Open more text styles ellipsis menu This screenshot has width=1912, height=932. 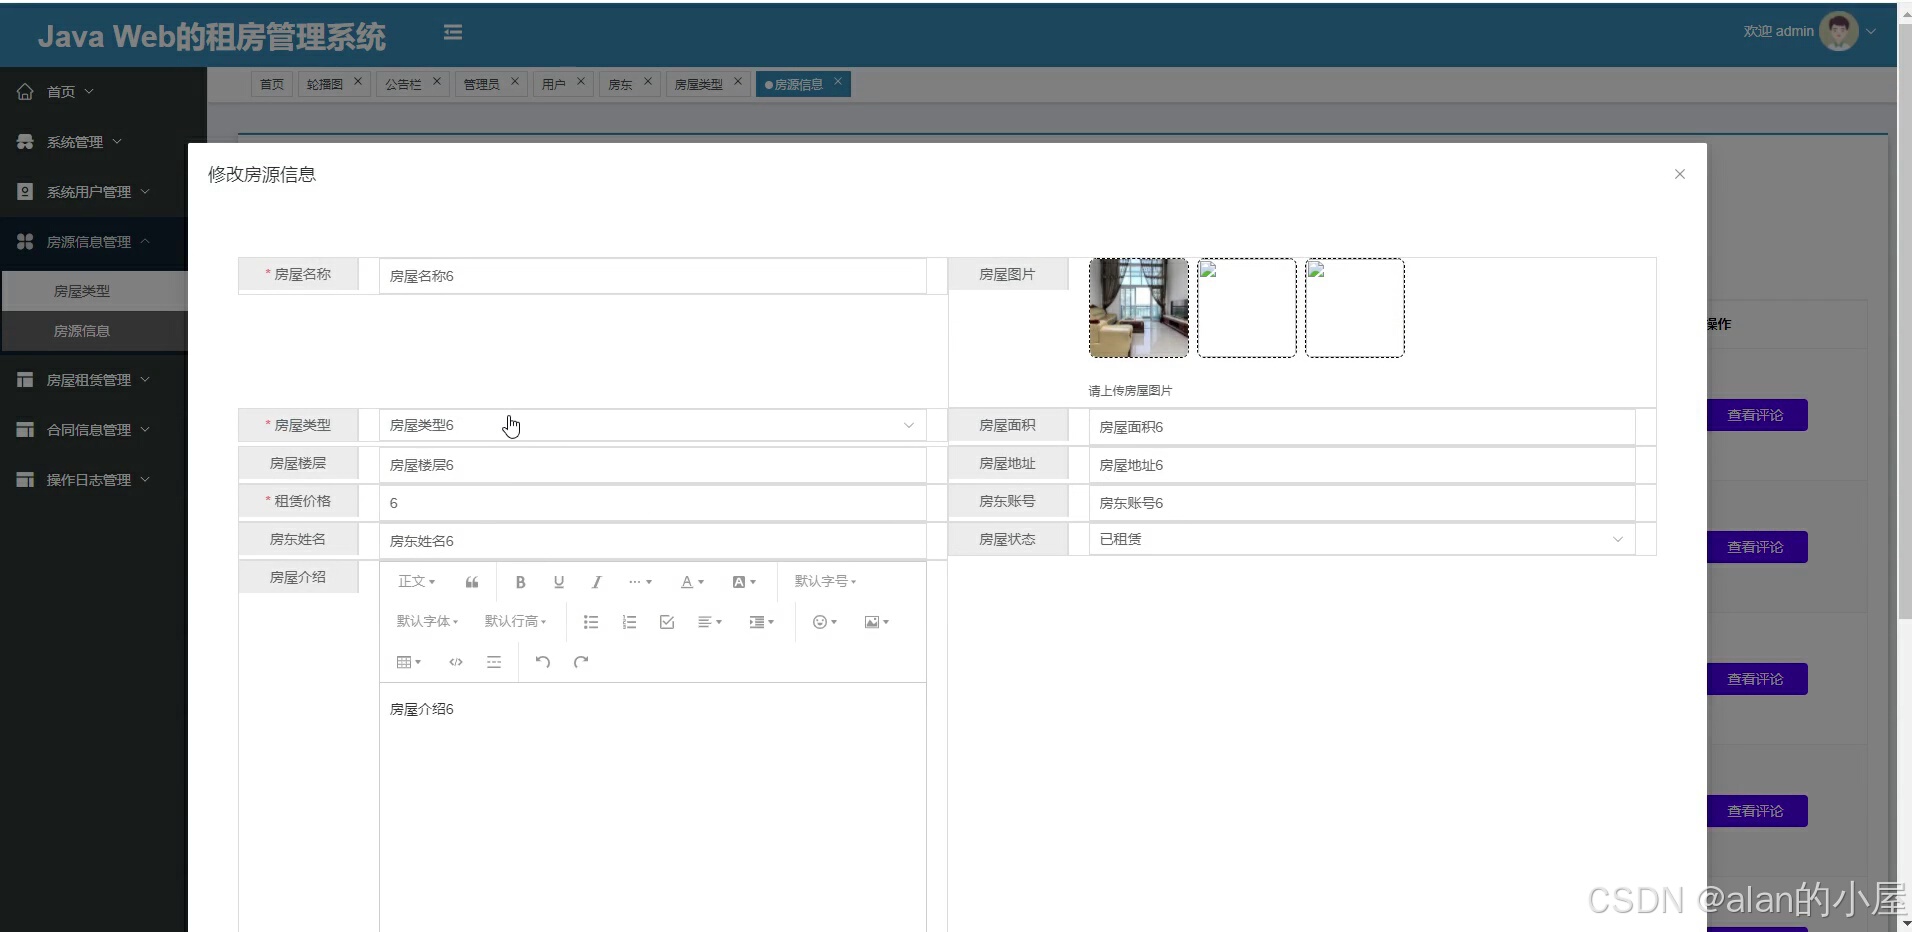(x=640, y=582)
